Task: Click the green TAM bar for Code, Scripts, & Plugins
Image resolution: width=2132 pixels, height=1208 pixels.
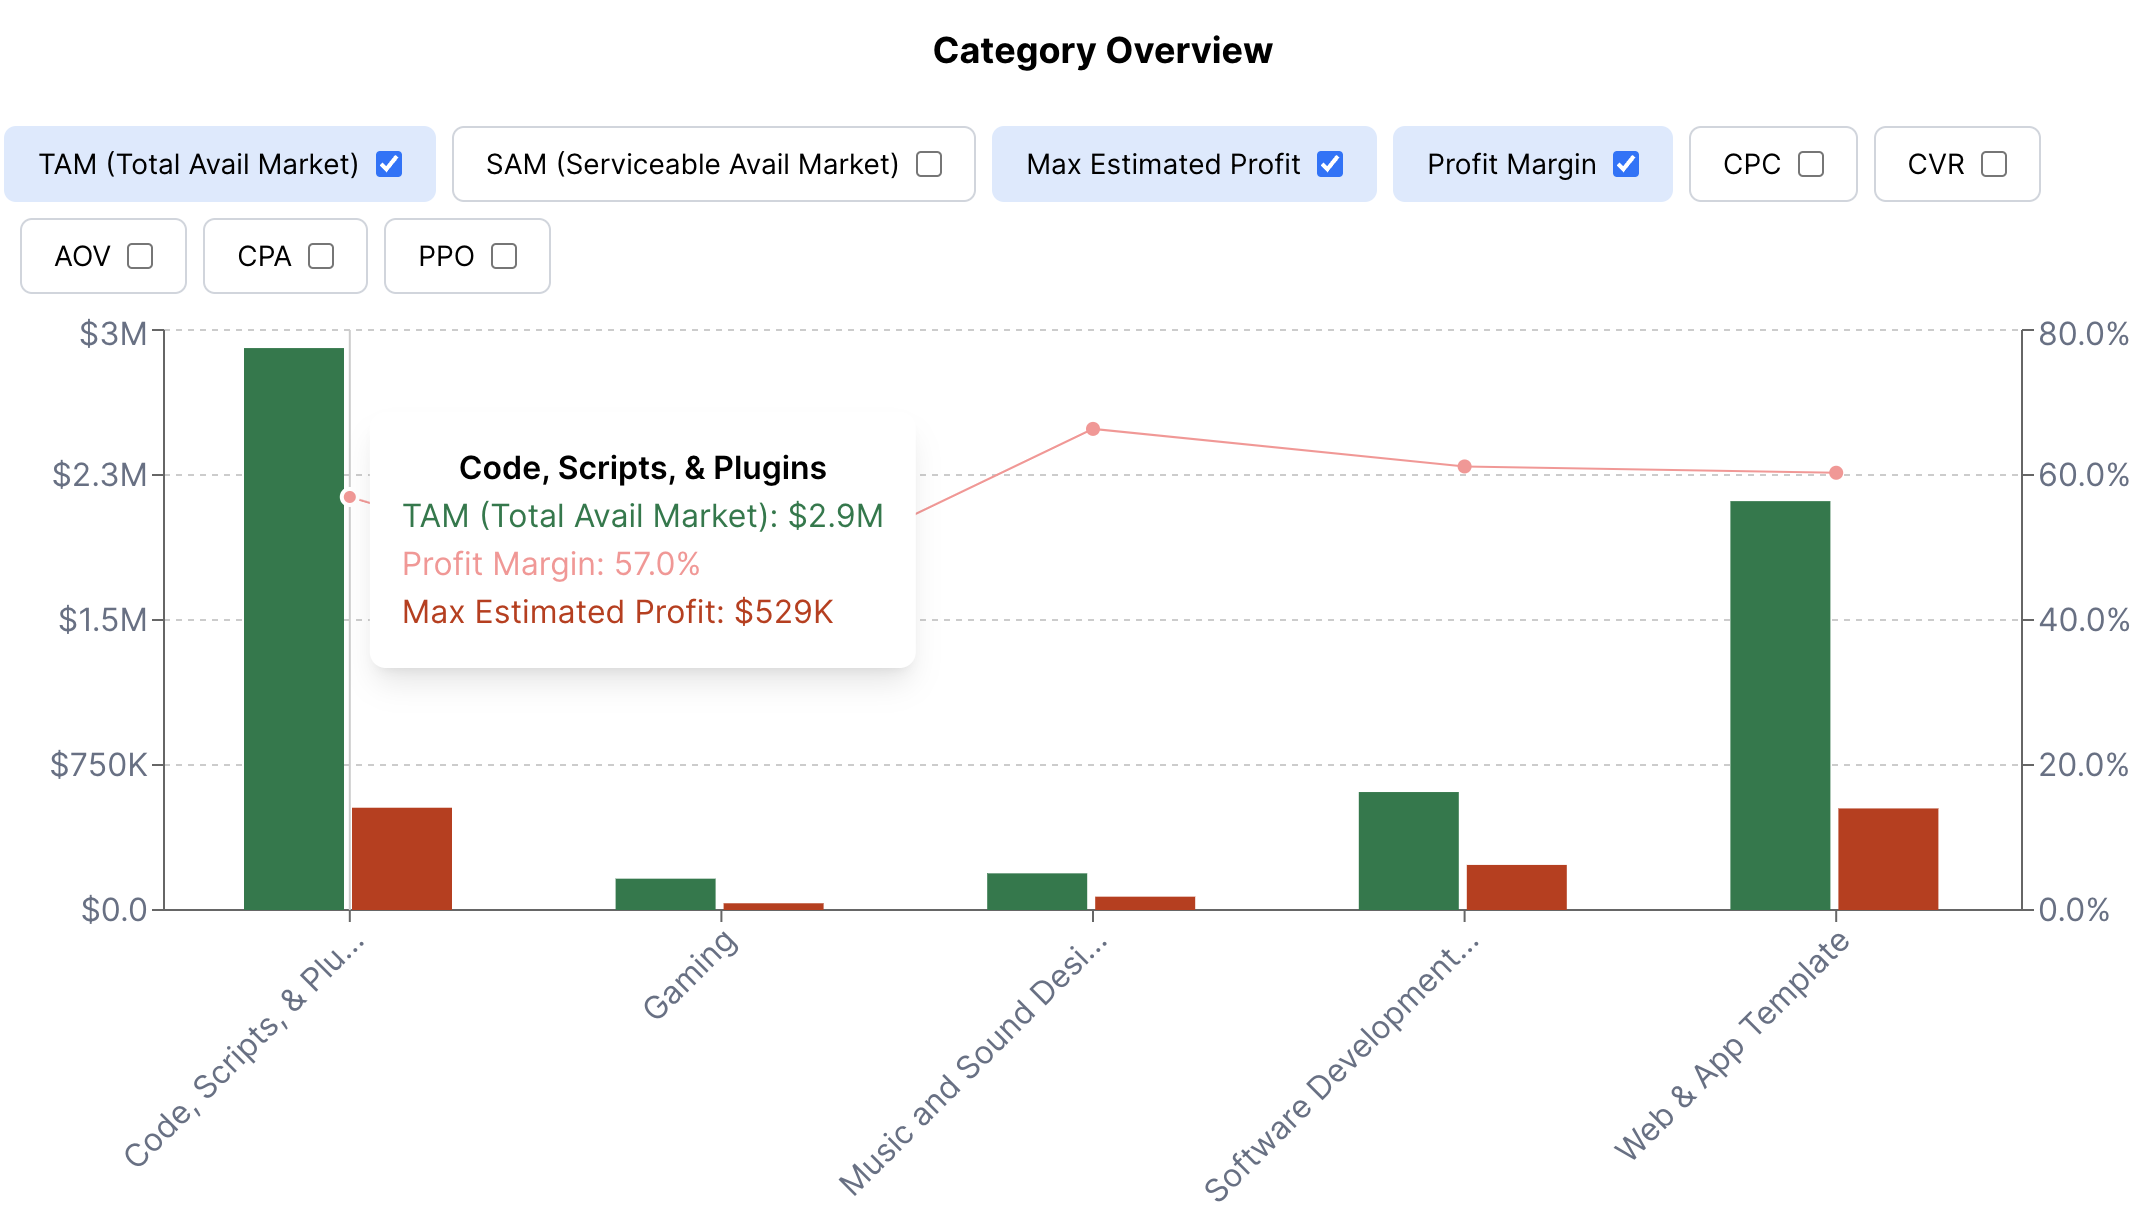Action: point(294,628)
